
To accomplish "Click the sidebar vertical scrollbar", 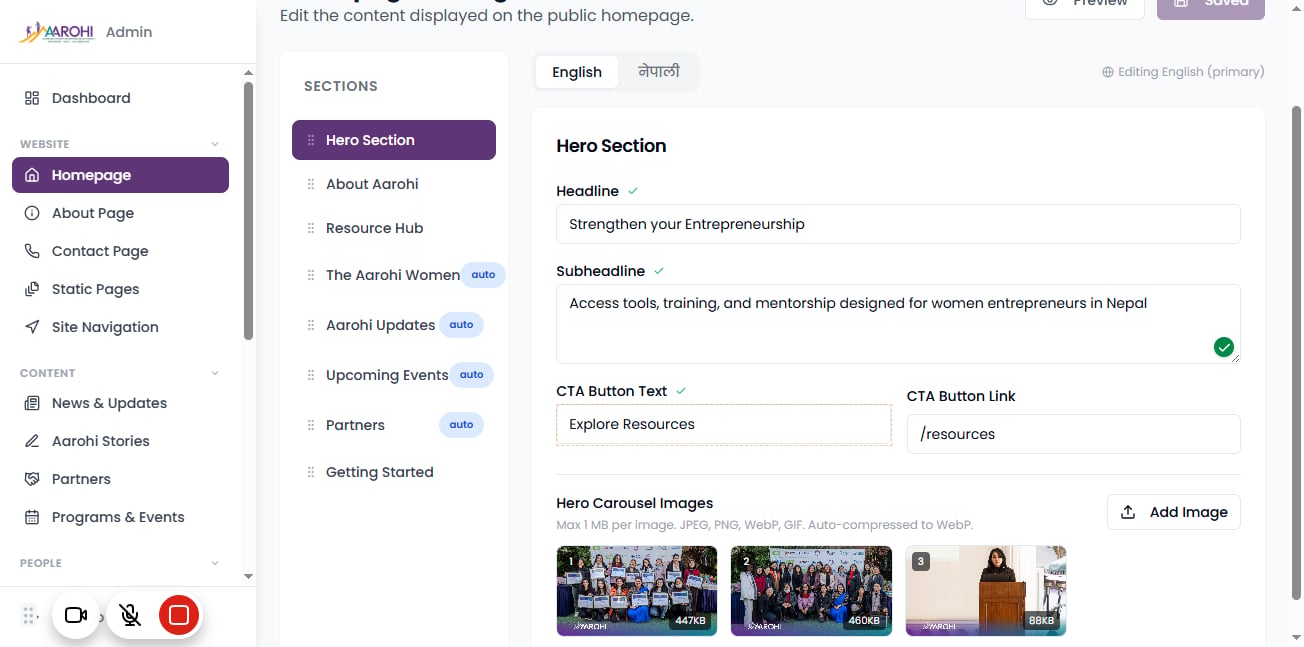I will pos(248,210).
